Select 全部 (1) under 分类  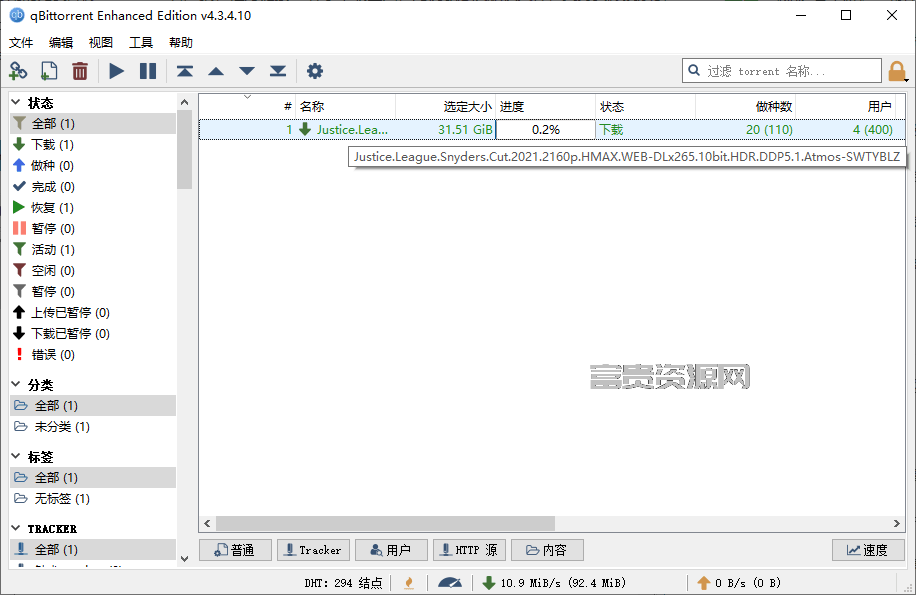pos(93,406)
